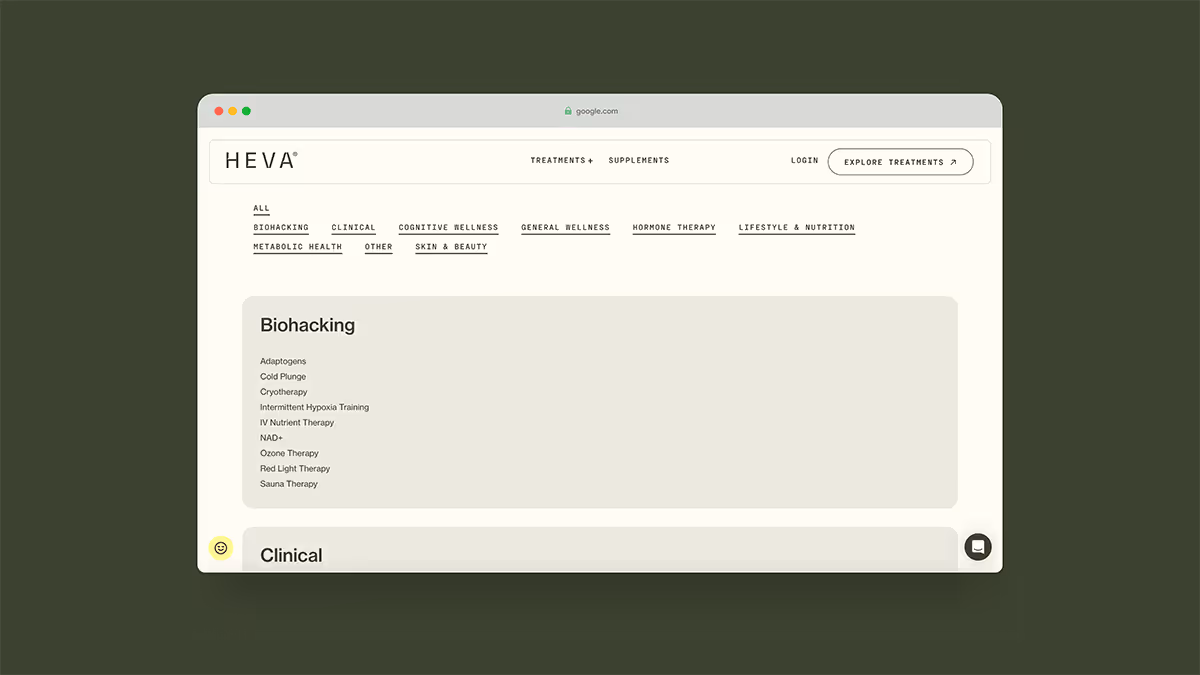Open the yellow smiley feedback icon
This screenshot has width=1200, height=675.
pyautogui.click(x=220, y=548)
